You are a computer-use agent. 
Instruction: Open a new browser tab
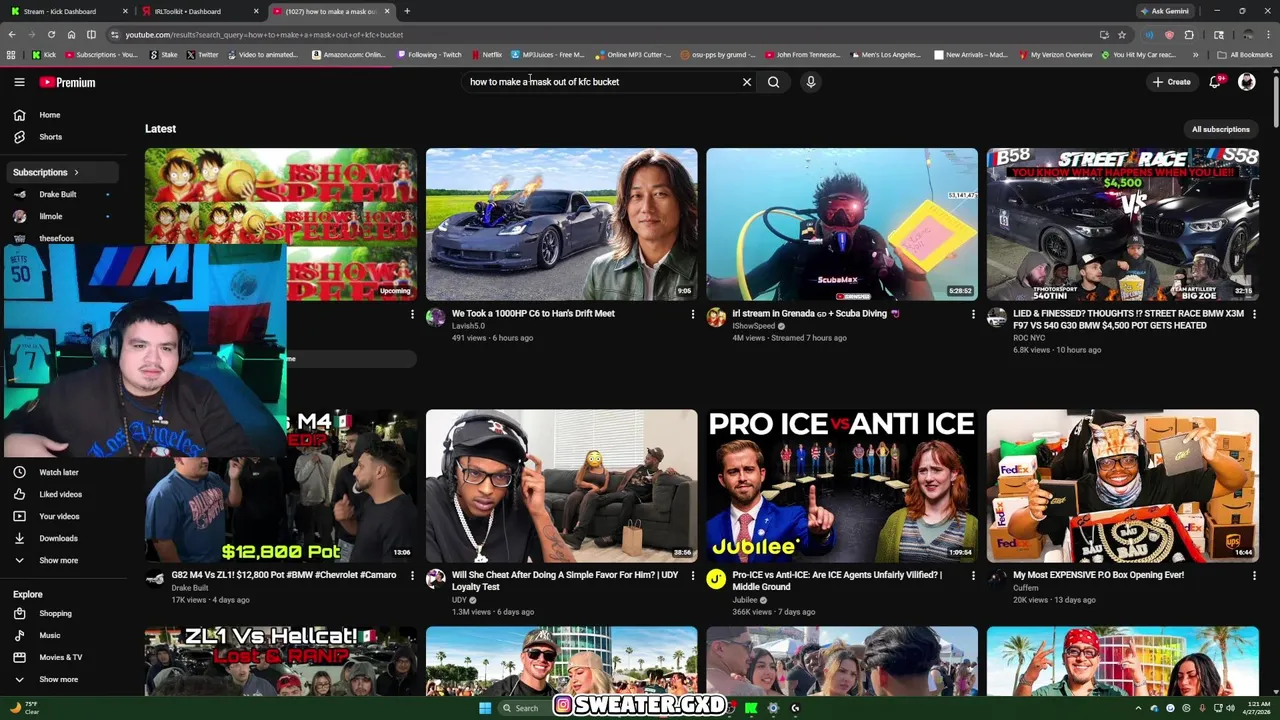point(407,11)
